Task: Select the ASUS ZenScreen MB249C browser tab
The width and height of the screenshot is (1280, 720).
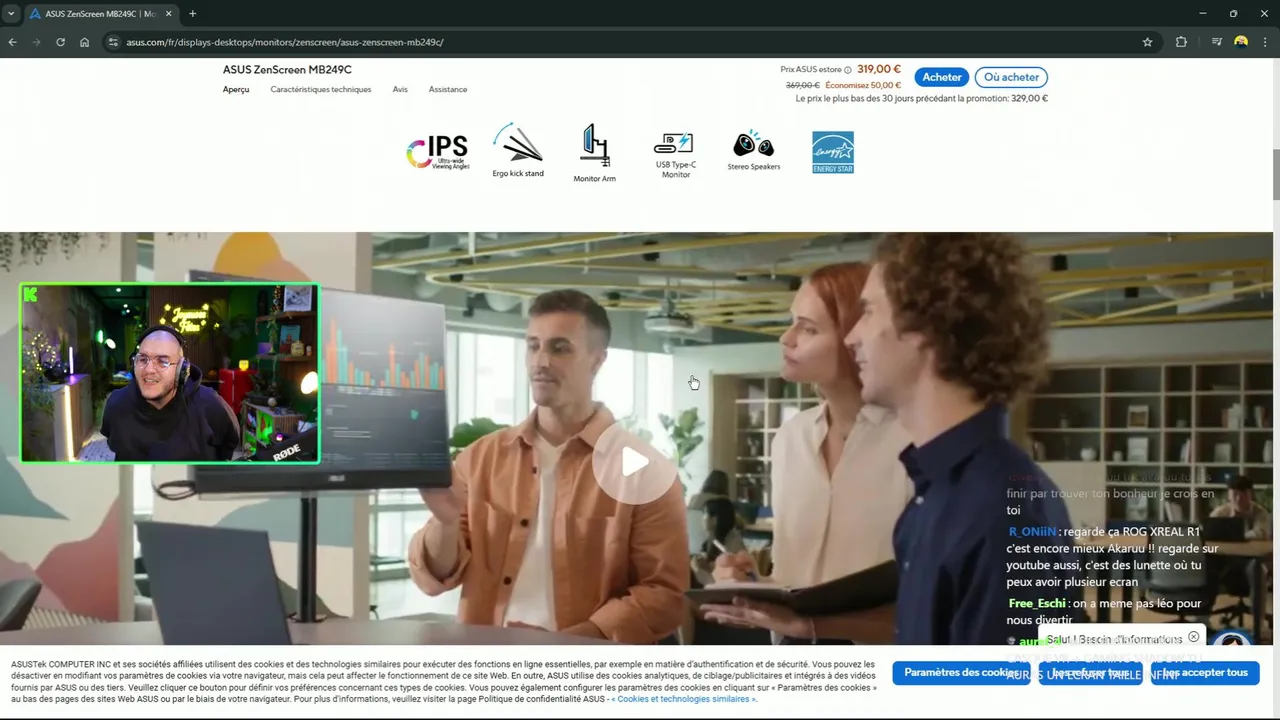Action: 100,14
